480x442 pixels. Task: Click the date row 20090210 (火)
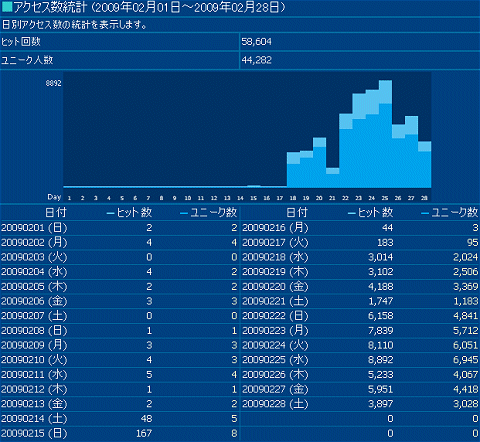click(34, 360)
